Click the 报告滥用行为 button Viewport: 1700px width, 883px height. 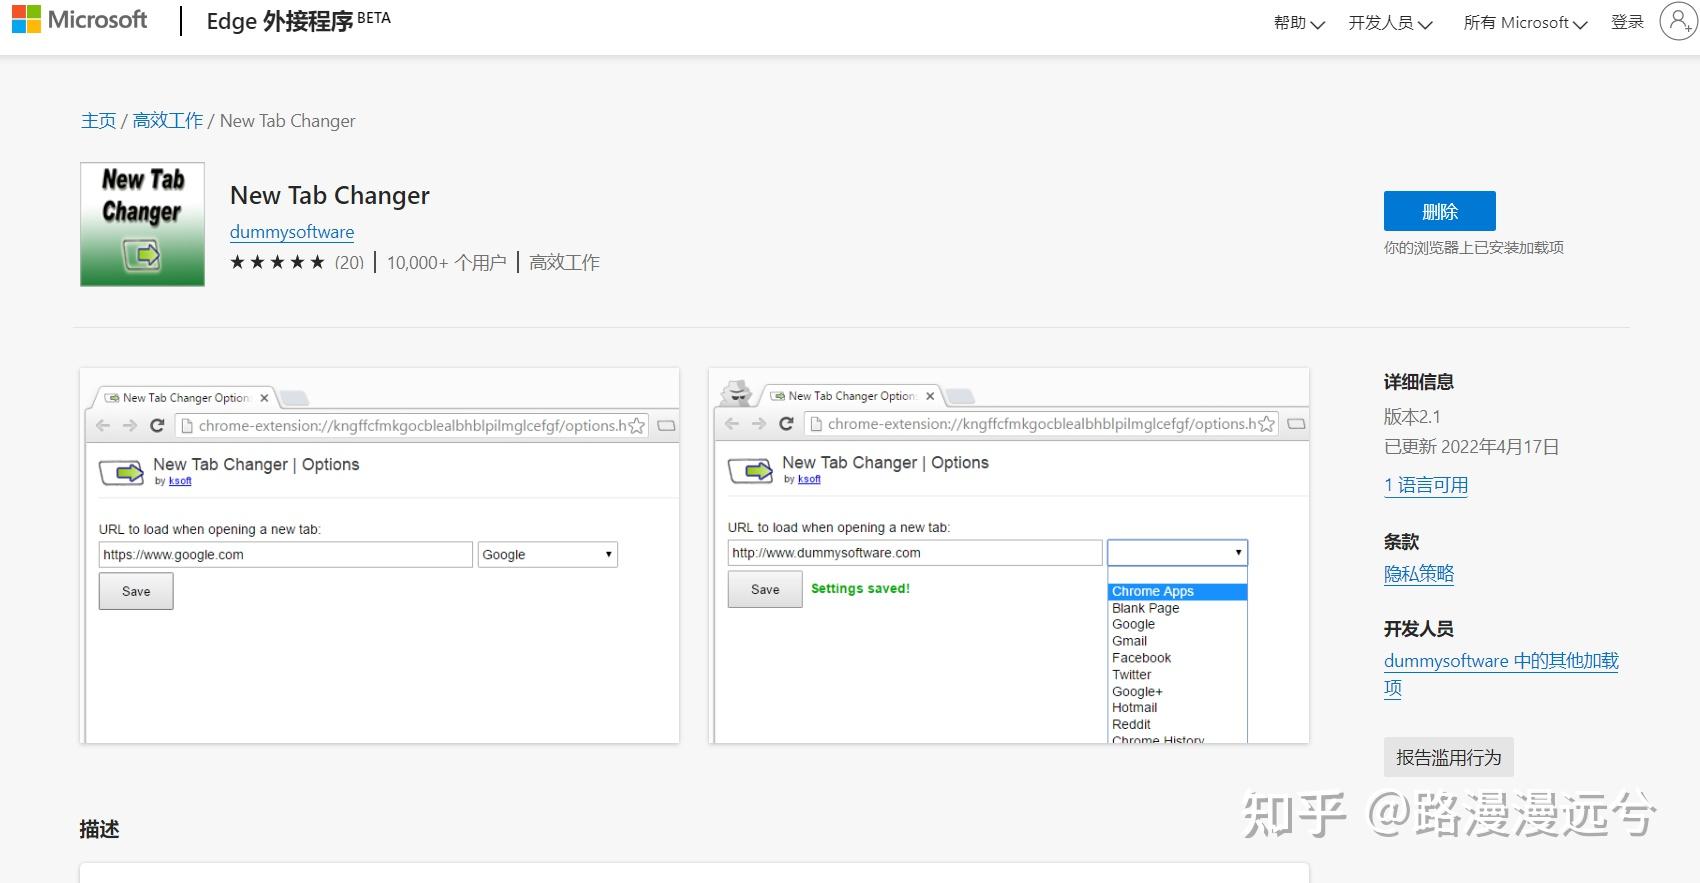coord(1449,757)
